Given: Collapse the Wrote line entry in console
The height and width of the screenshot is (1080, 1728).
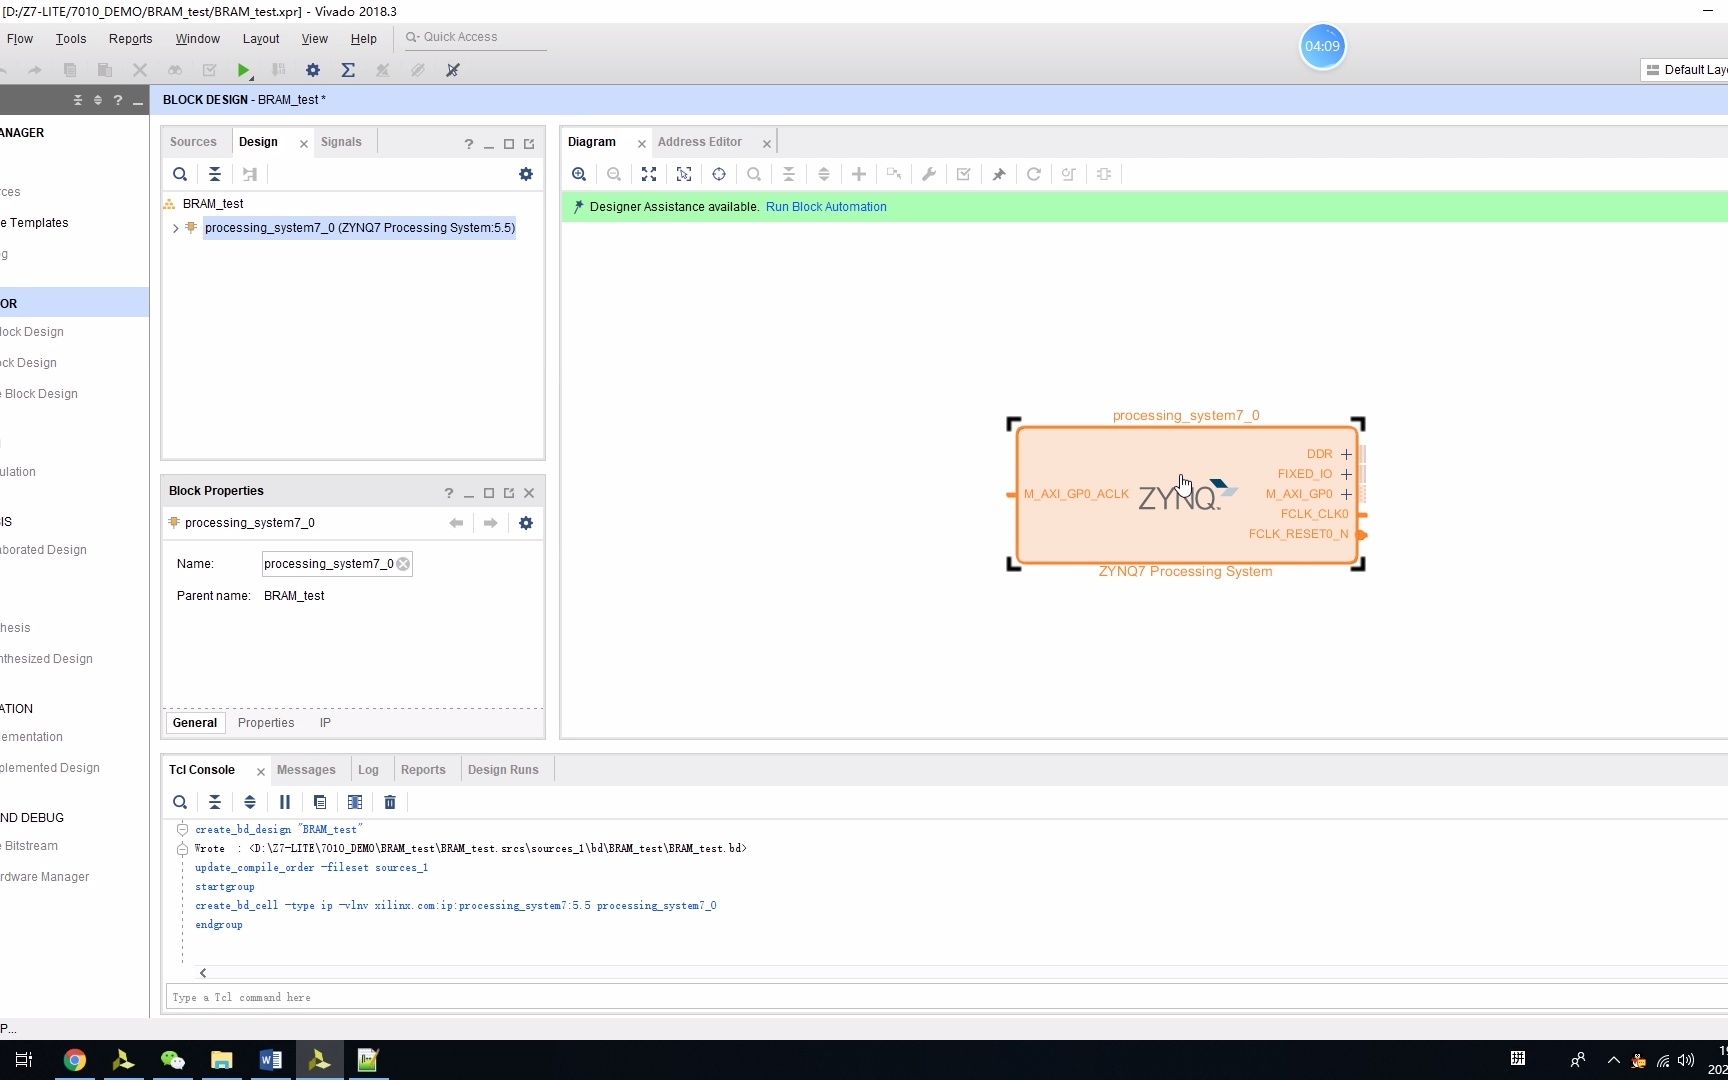Looking at the screenshot, I should coord(182,848).
